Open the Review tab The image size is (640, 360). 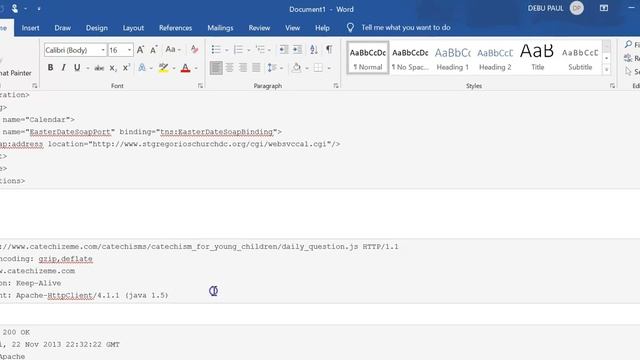(x=260, y=28)
